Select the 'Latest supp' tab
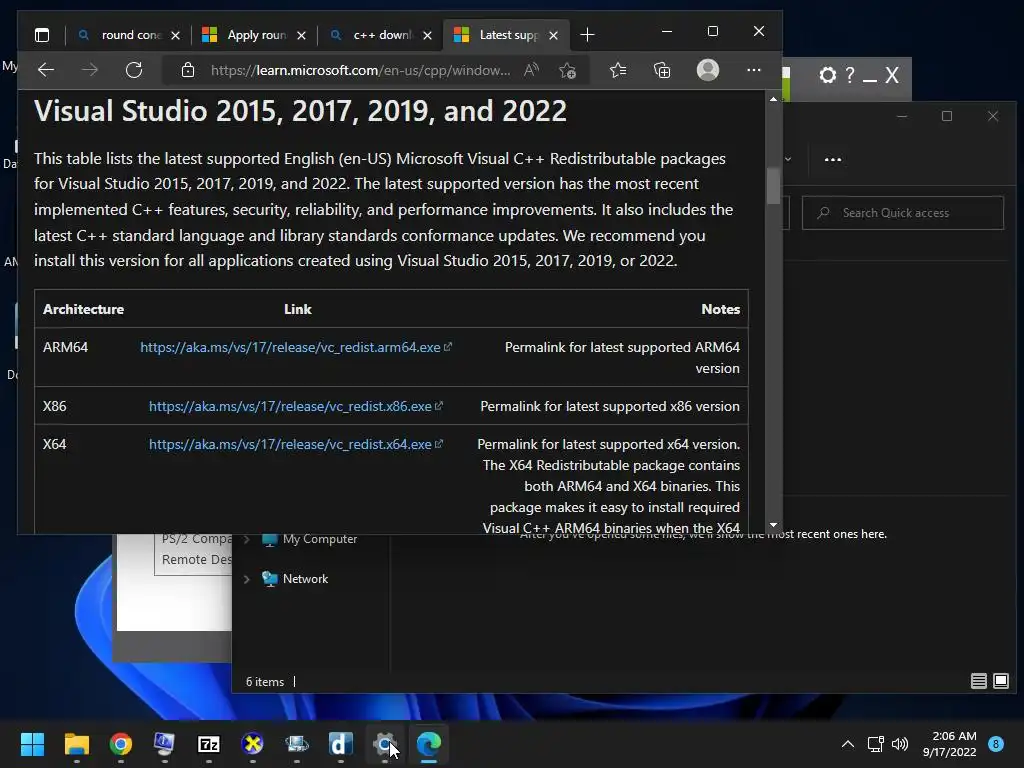1024x768 pixels. pyautogui.click(x=507, y=35)
